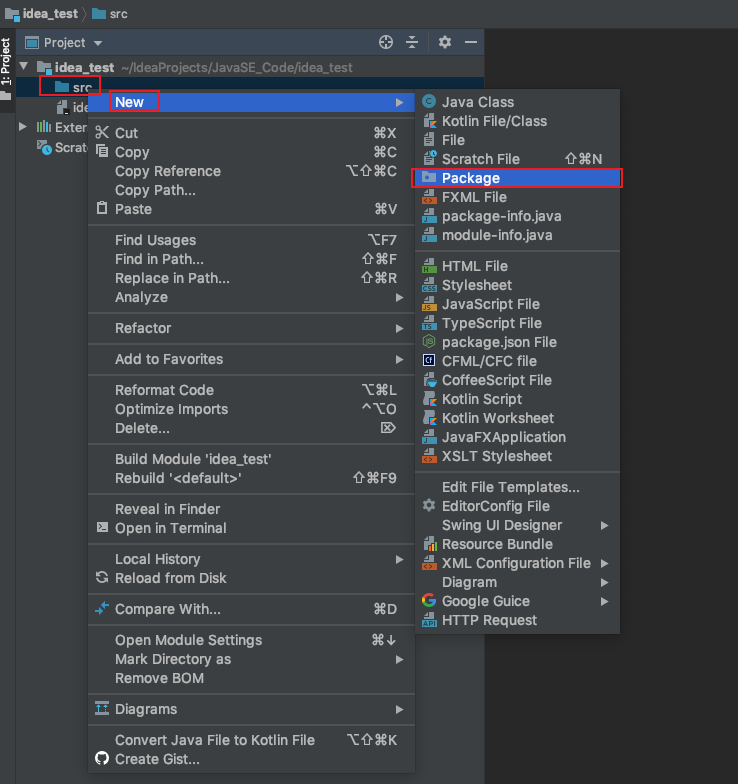Click the 1: Project side tool tab
The image size is (738, 784).
click(x=6, y=70)
